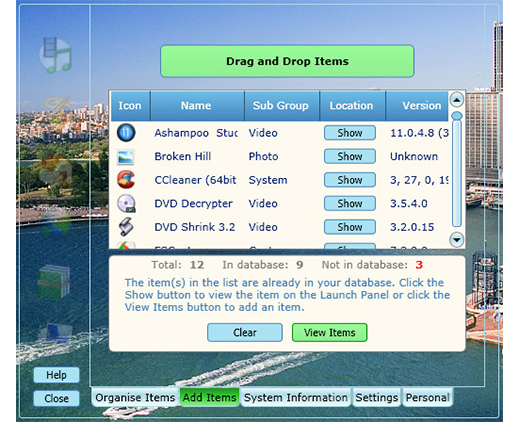
Task: Select the "DVD Decrypter" name cell
Action: tap(193, 203)
